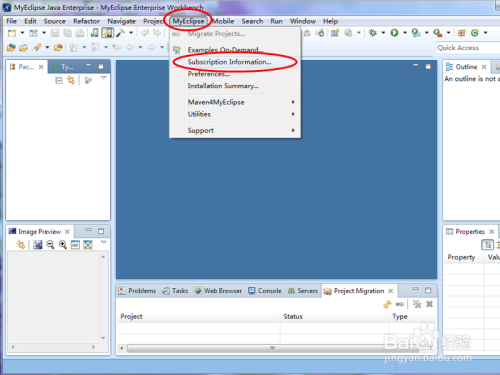Click the new package icon in toolbar
The width and height of the screenshot is (500, 375).
click(462, 33)
